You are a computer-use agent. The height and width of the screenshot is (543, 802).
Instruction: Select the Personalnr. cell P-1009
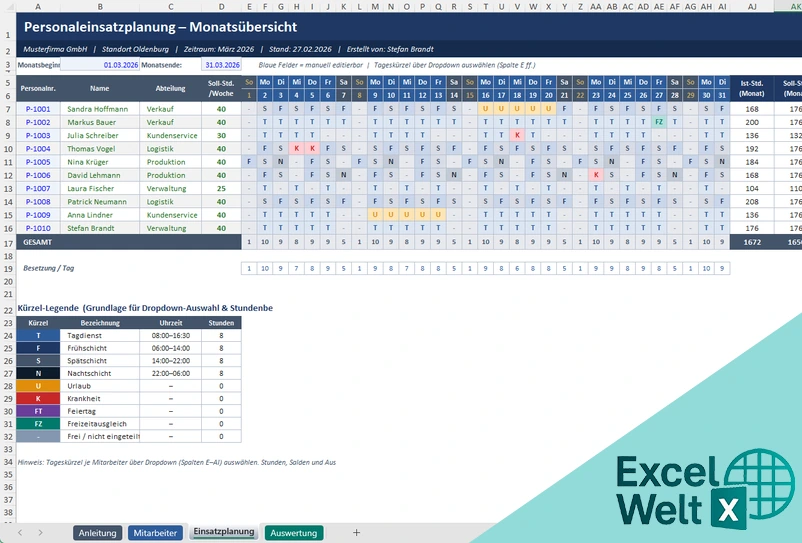tap(38, 215)
